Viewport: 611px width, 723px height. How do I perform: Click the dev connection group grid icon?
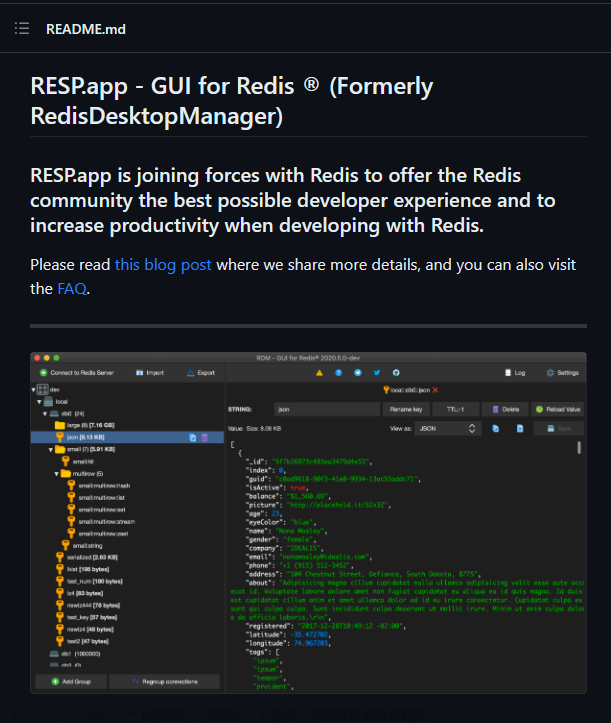pos(43,390)
